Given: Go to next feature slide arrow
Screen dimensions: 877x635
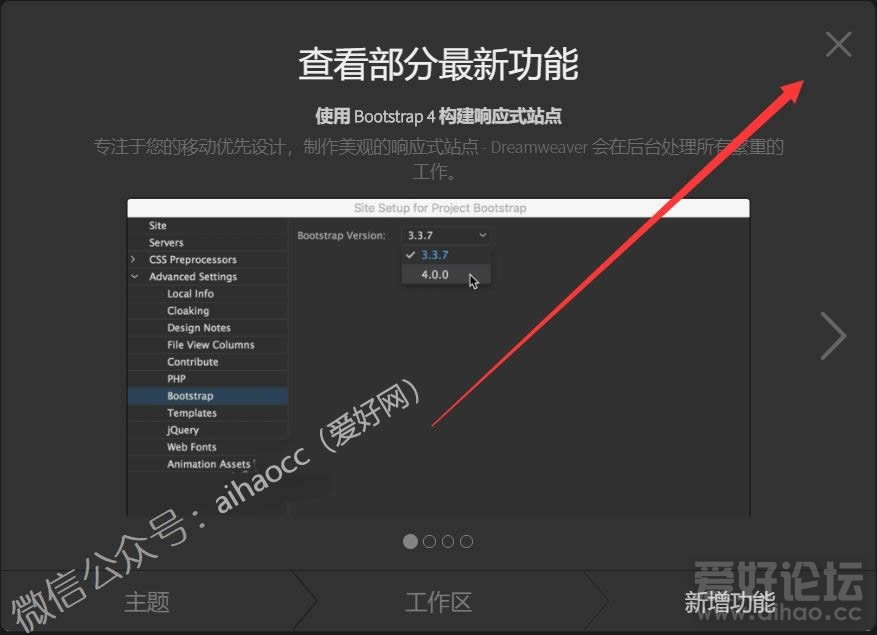Looking at the screenshot, I should point(833,335).
